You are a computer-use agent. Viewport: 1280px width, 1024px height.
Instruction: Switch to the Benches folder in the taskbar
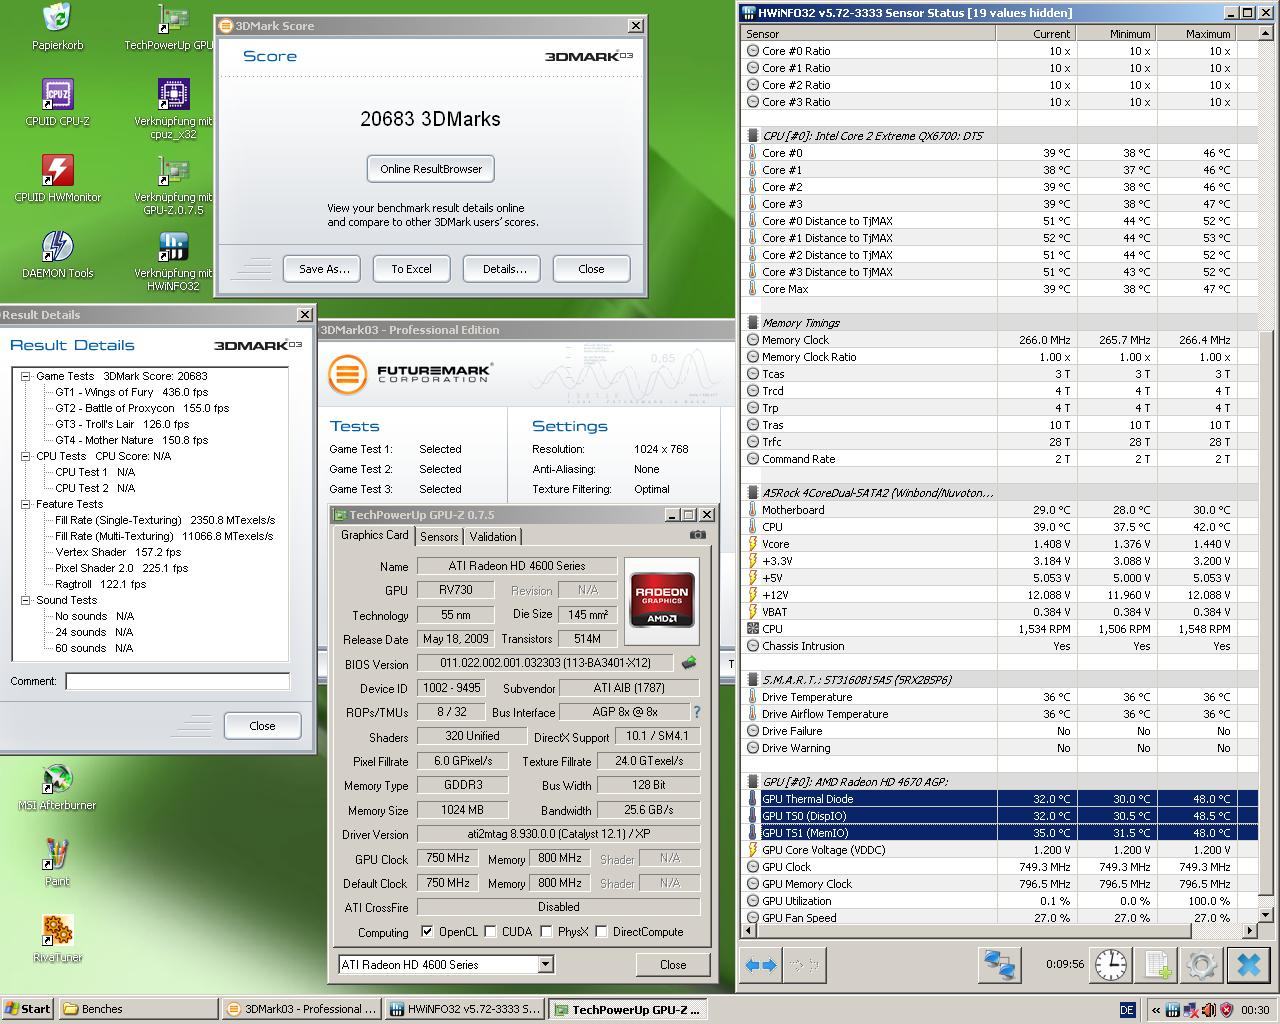coord(138,1009)
